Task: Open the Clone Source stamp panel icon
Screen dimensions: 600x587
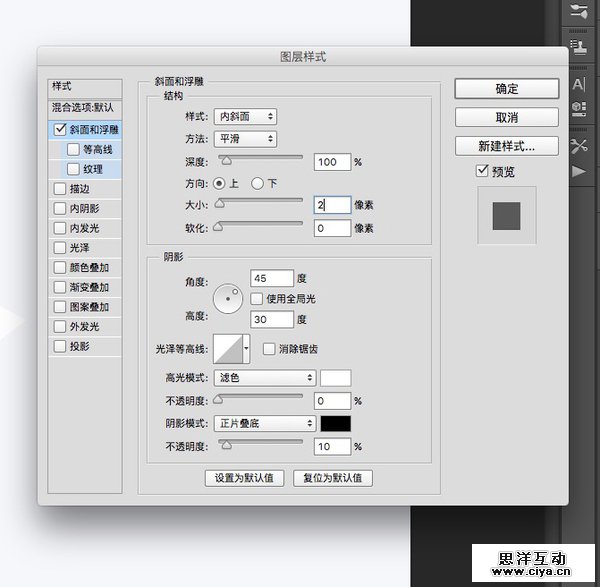Action: [x=578, y=46]
